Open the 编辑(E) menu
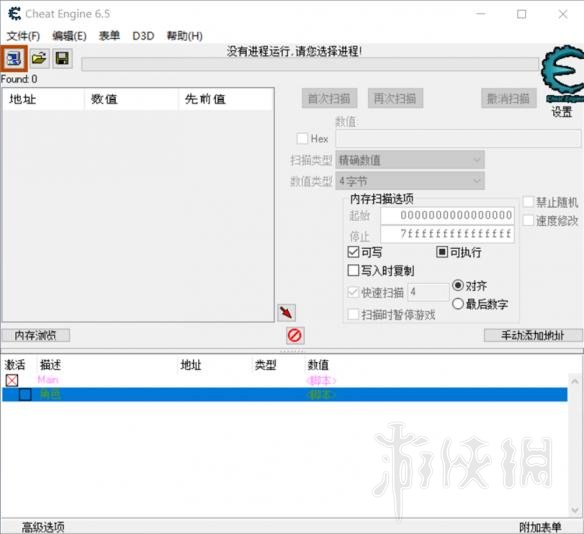This screenshot has width=584, height=534. [x=69, y=36]
